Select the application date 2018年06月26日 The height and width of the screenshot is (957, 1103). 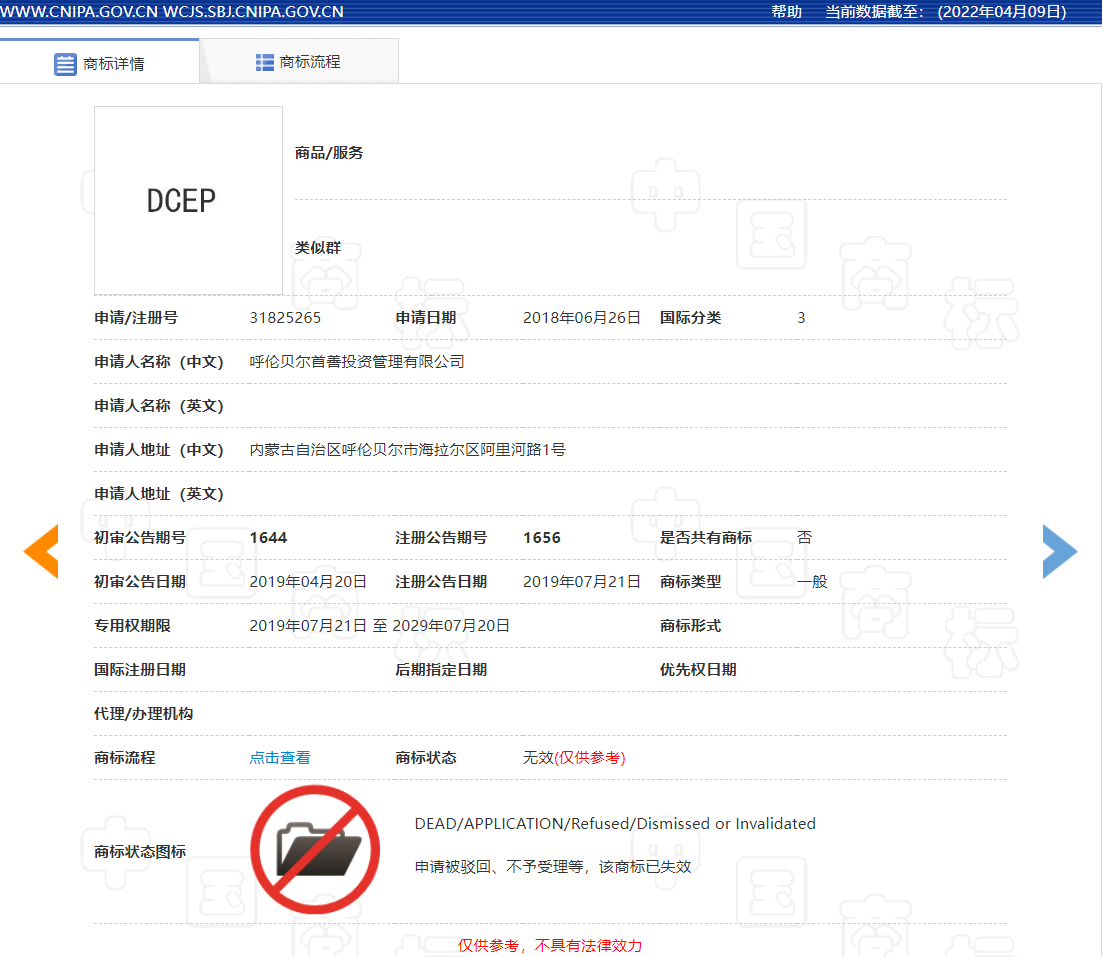point(582,318)
